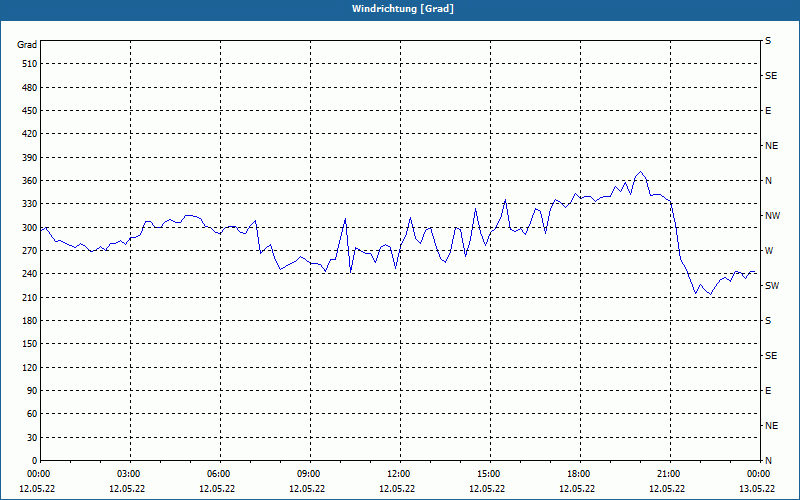Click the "Windrichtung [Grad]" chart title
This screenshot has height=500, width=800.
[x=403, y=9]
